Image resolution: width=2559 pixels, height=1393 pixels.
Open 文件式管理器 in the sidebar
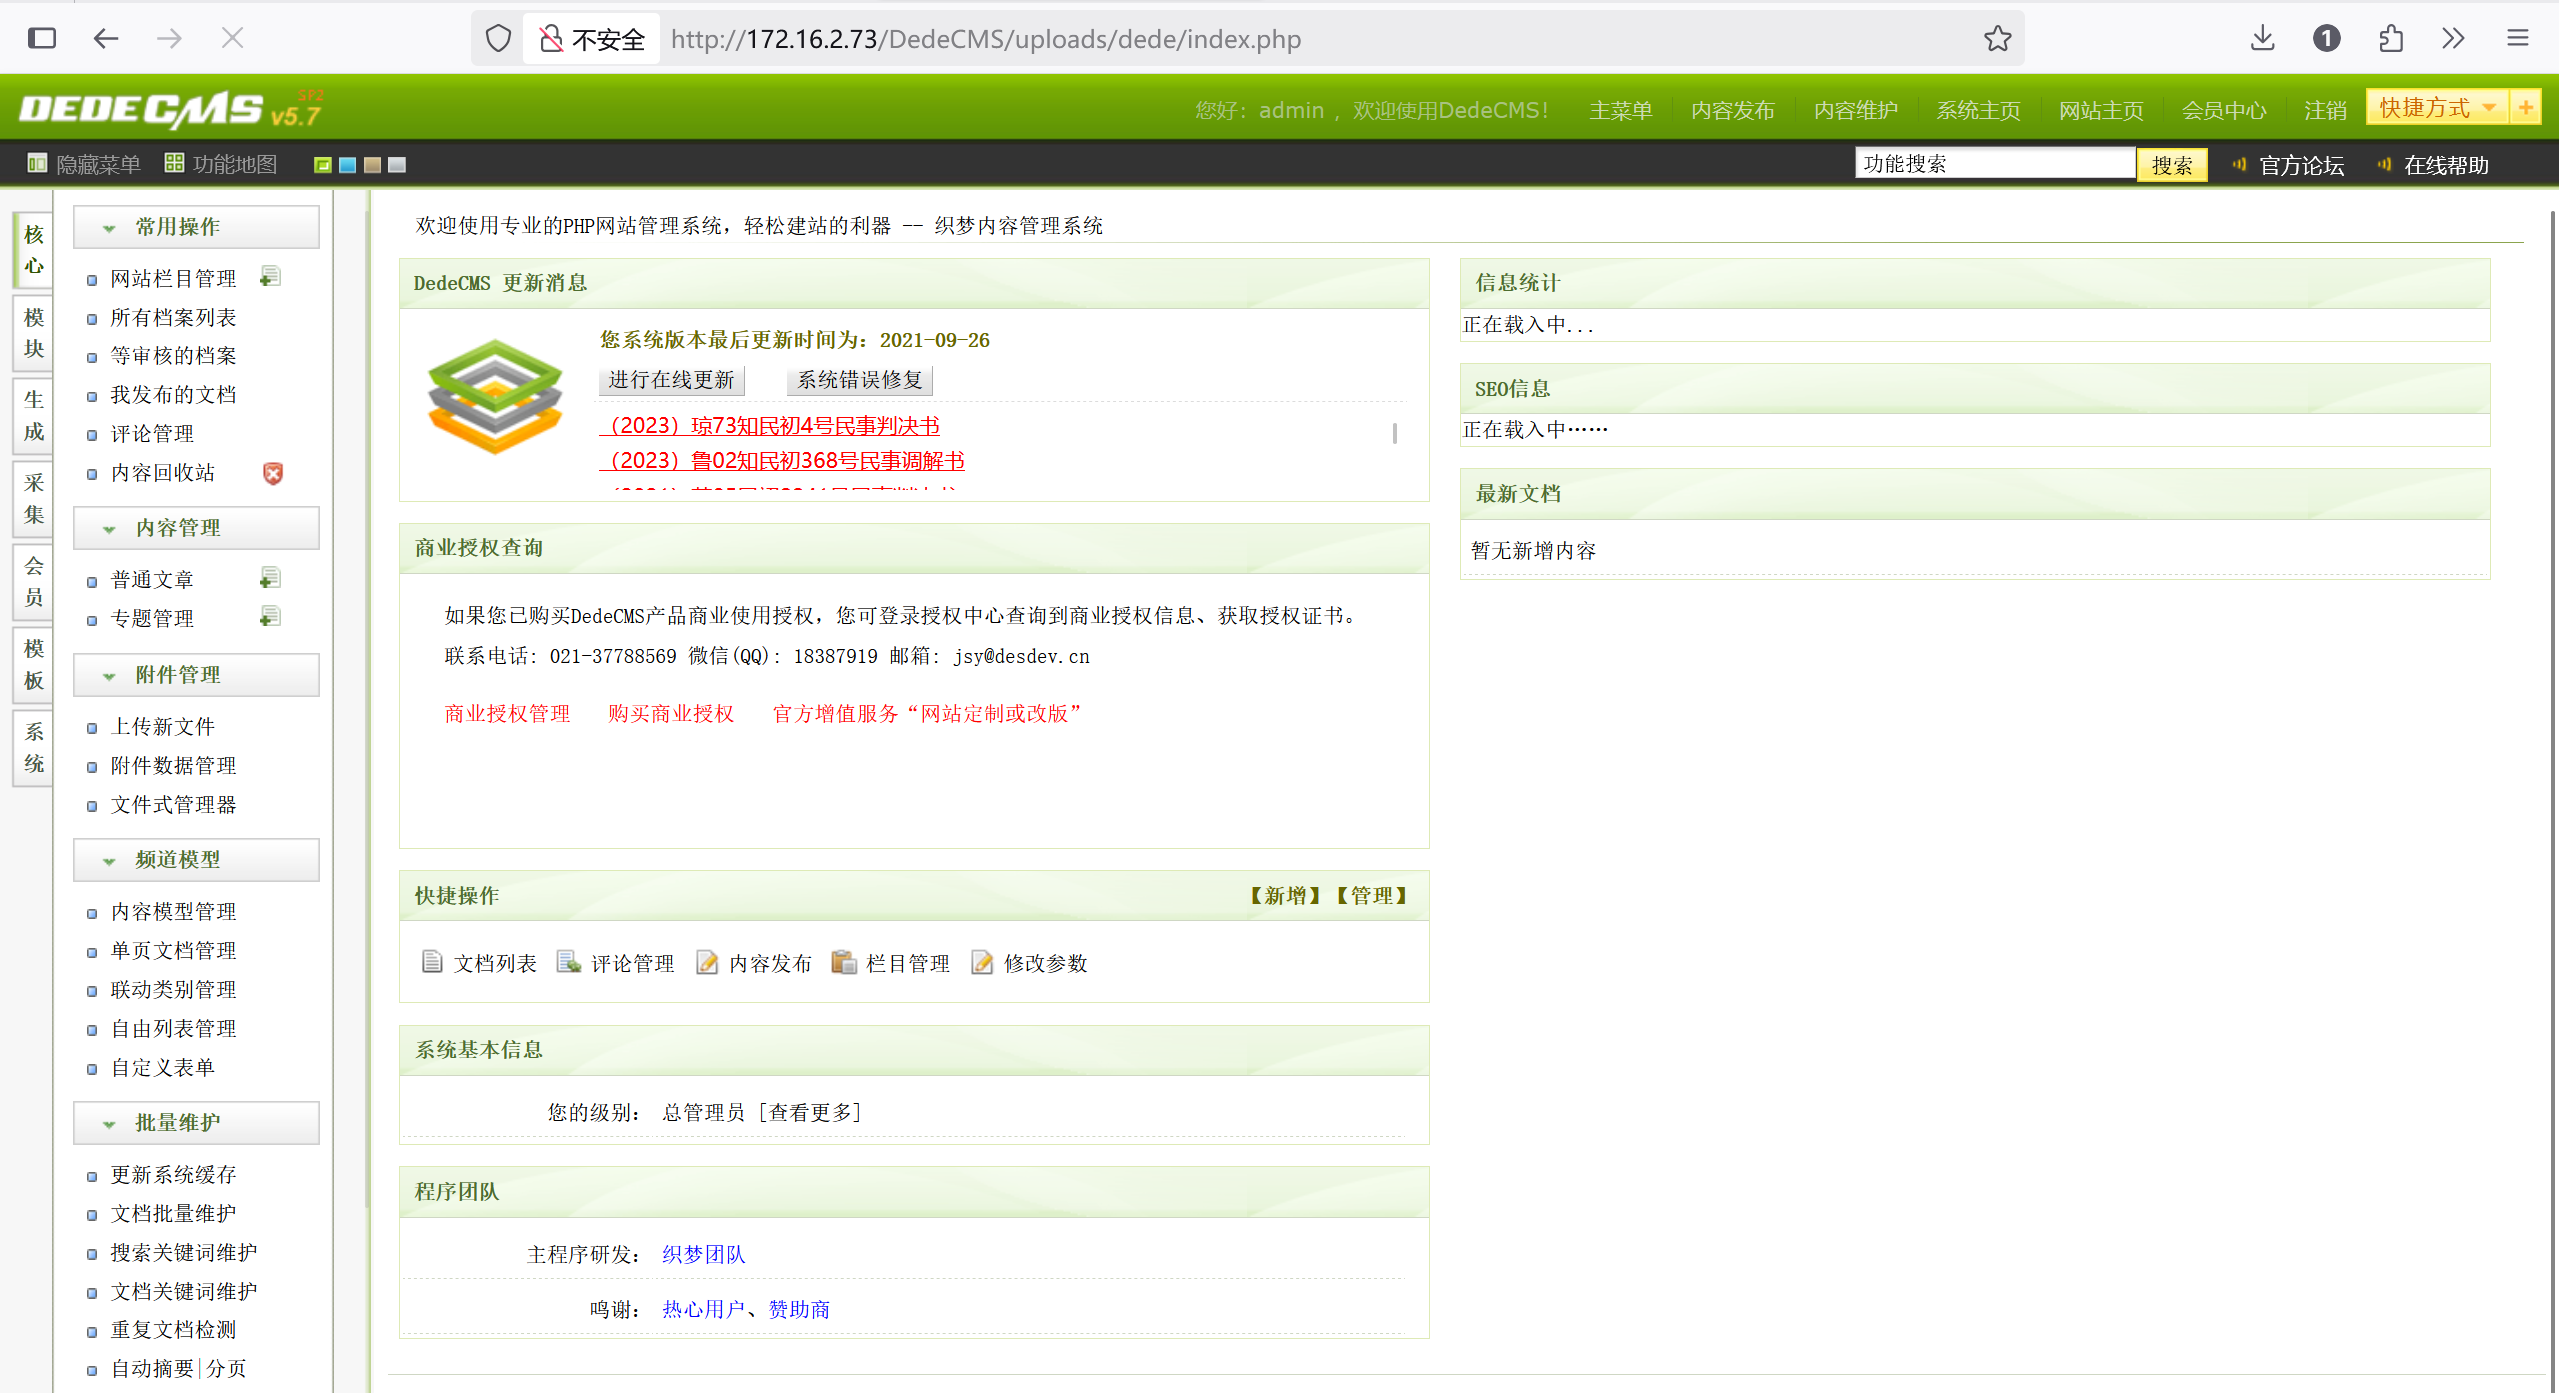pos(173,804)
